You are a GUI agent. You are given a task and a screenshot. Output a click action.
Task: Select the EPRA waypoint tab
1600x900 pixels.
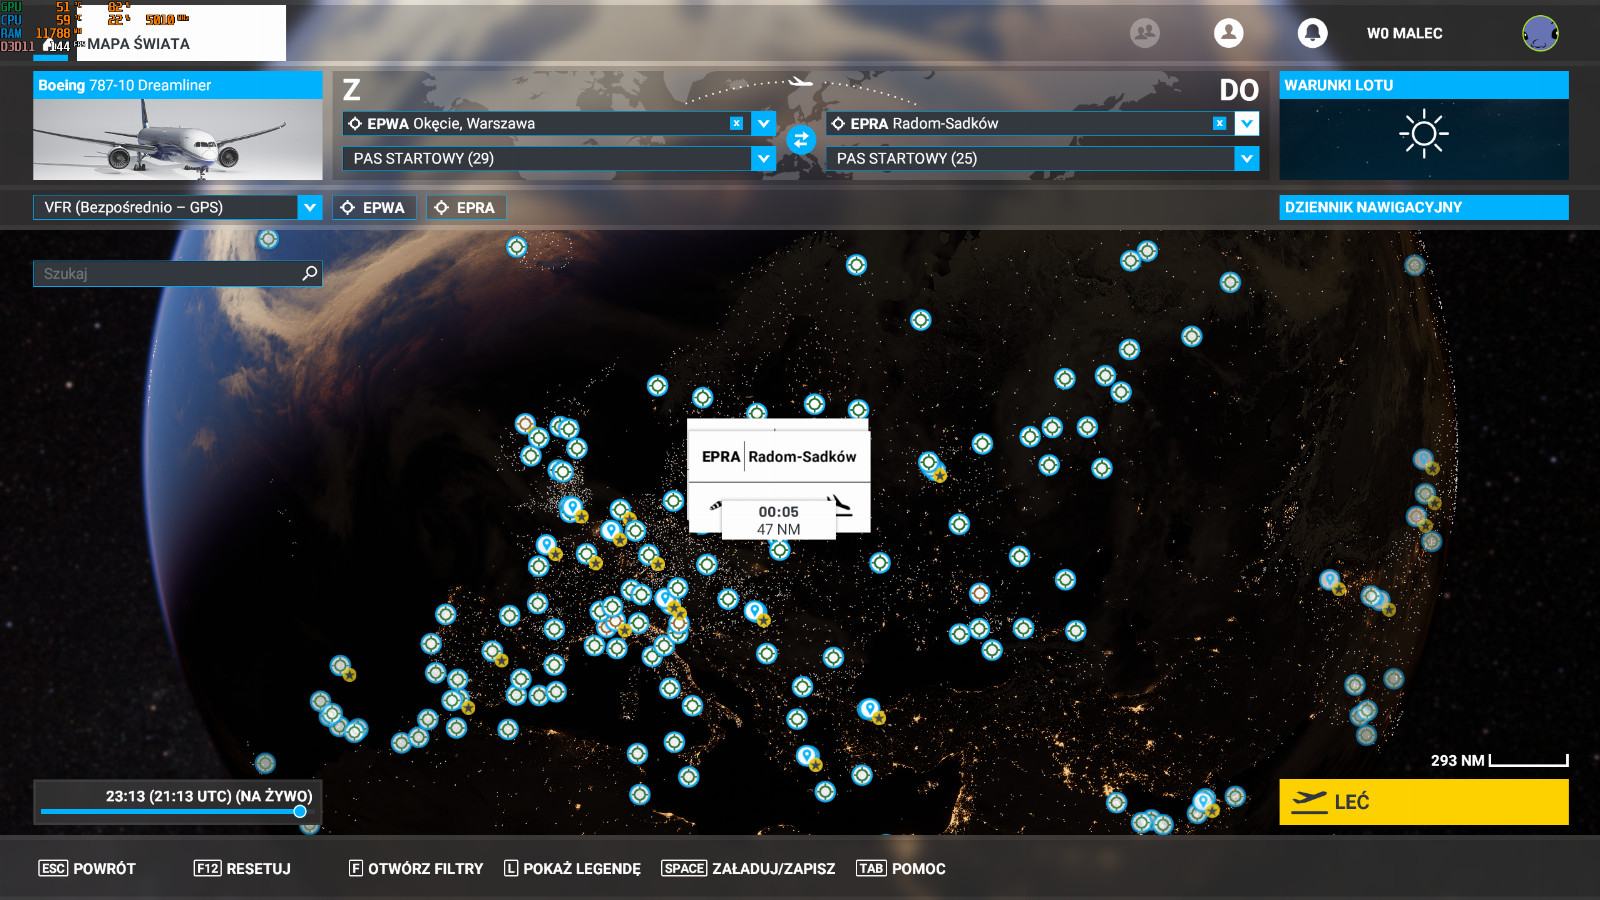467,207
